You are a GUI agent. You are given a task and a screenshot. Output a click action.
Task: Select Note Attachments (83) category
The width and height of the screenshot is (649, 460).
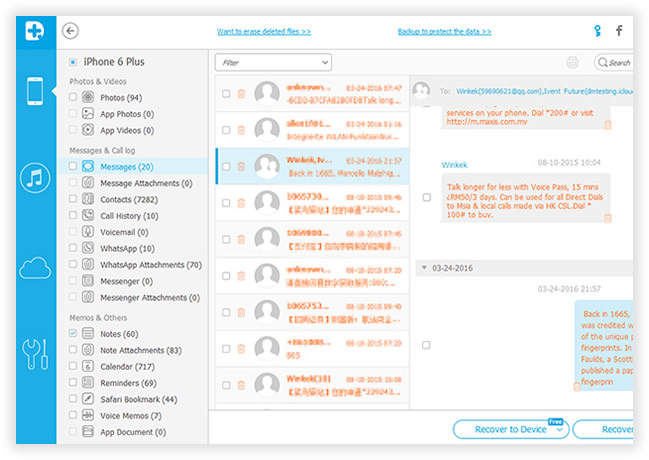141,350
